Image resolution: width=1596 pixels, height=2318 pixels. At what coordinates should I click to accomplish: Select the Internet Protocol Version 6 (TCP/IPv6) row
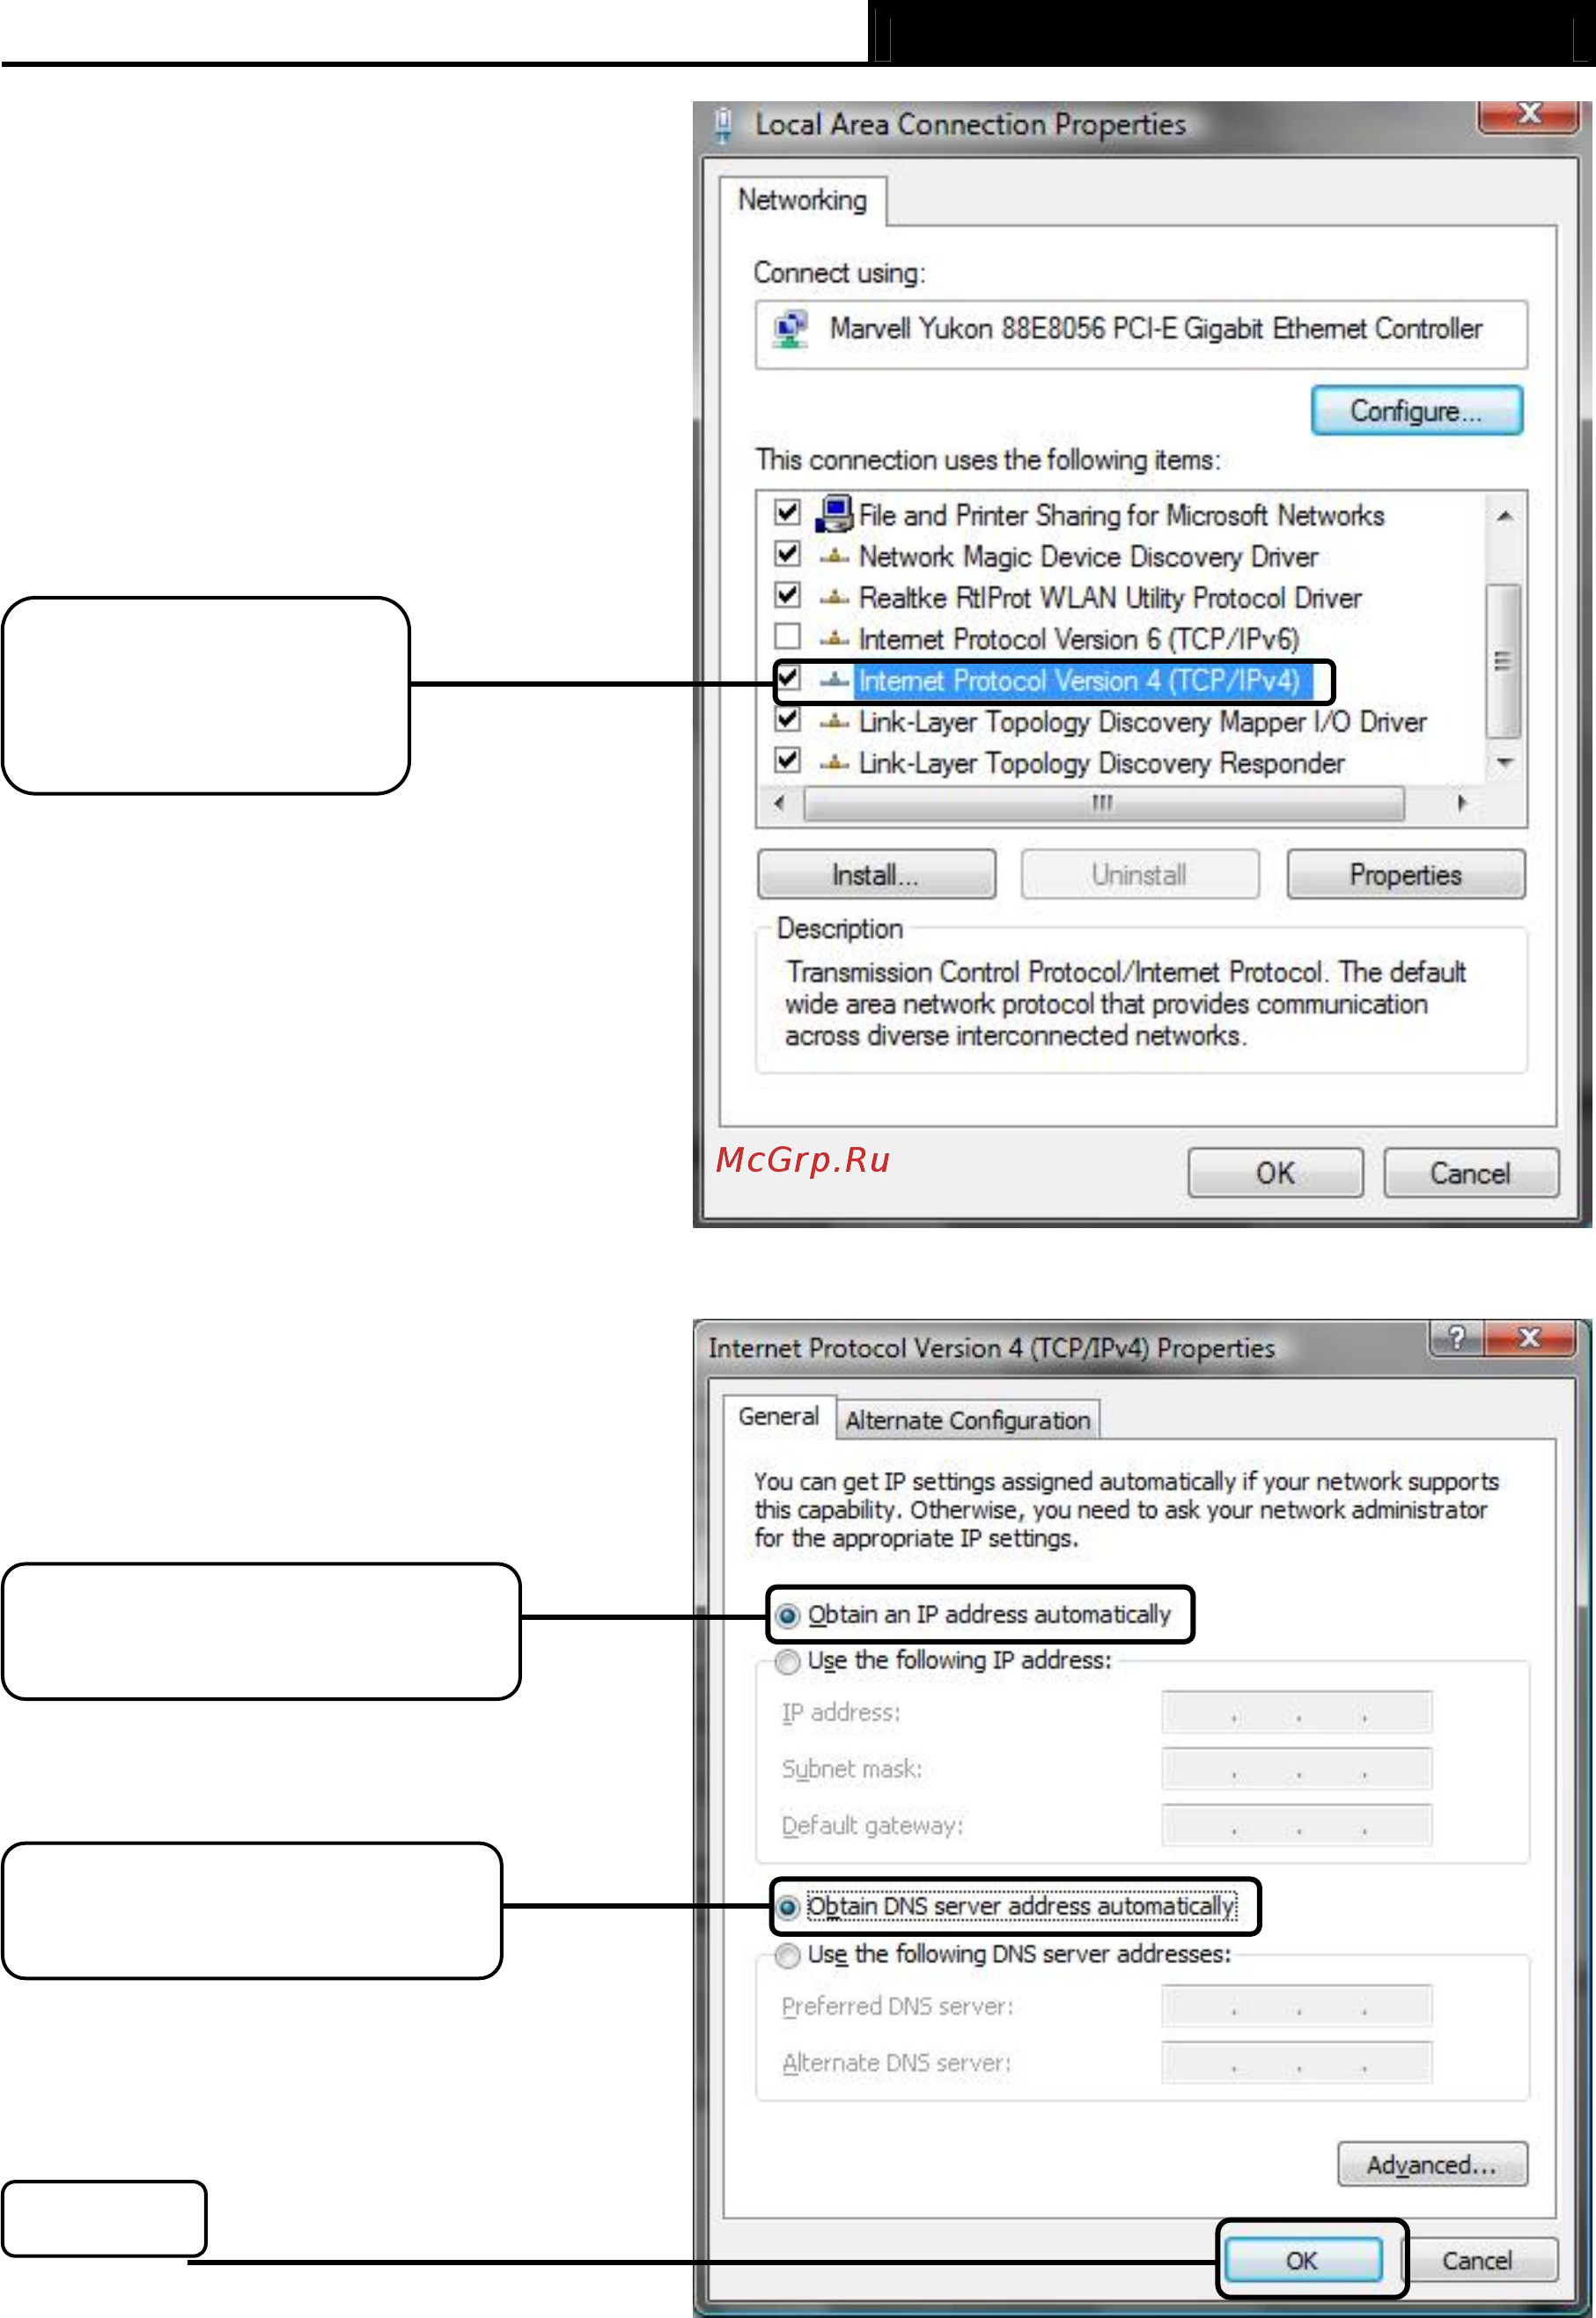tap(1079, 640)
